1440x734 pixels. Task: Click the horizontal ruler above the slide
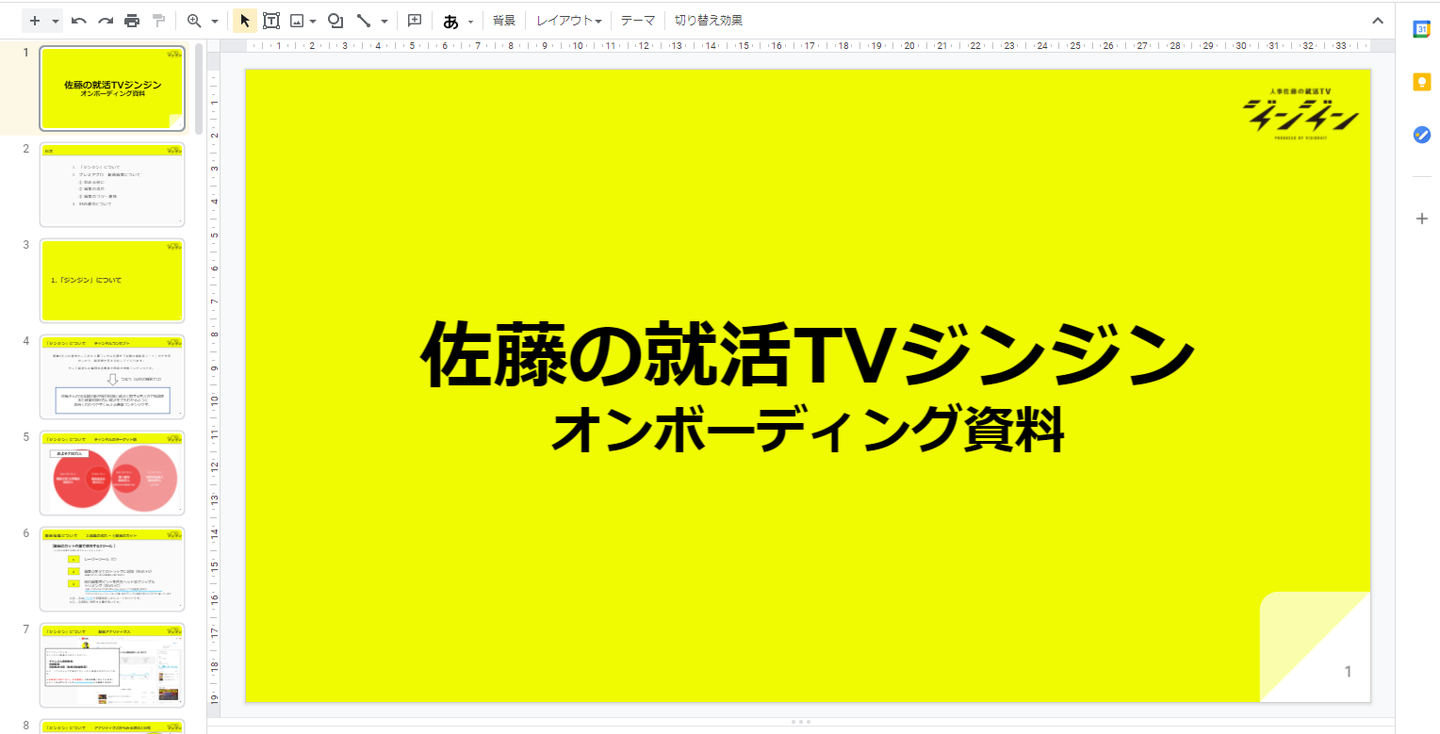coord(807,45)
